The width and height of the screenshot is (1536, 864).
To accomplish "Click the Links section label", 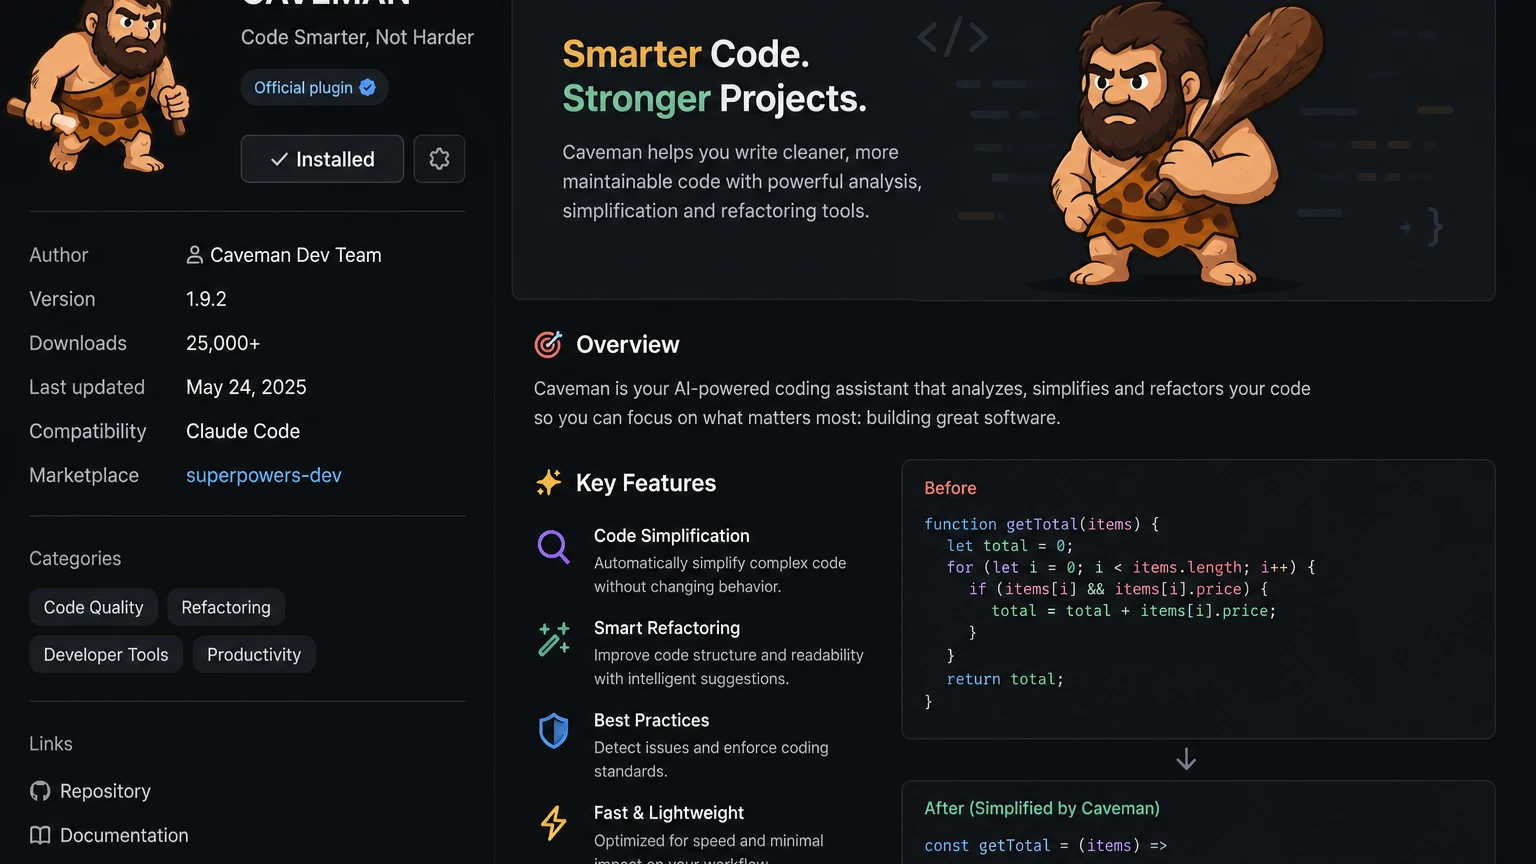I will (x=51, y=744).
